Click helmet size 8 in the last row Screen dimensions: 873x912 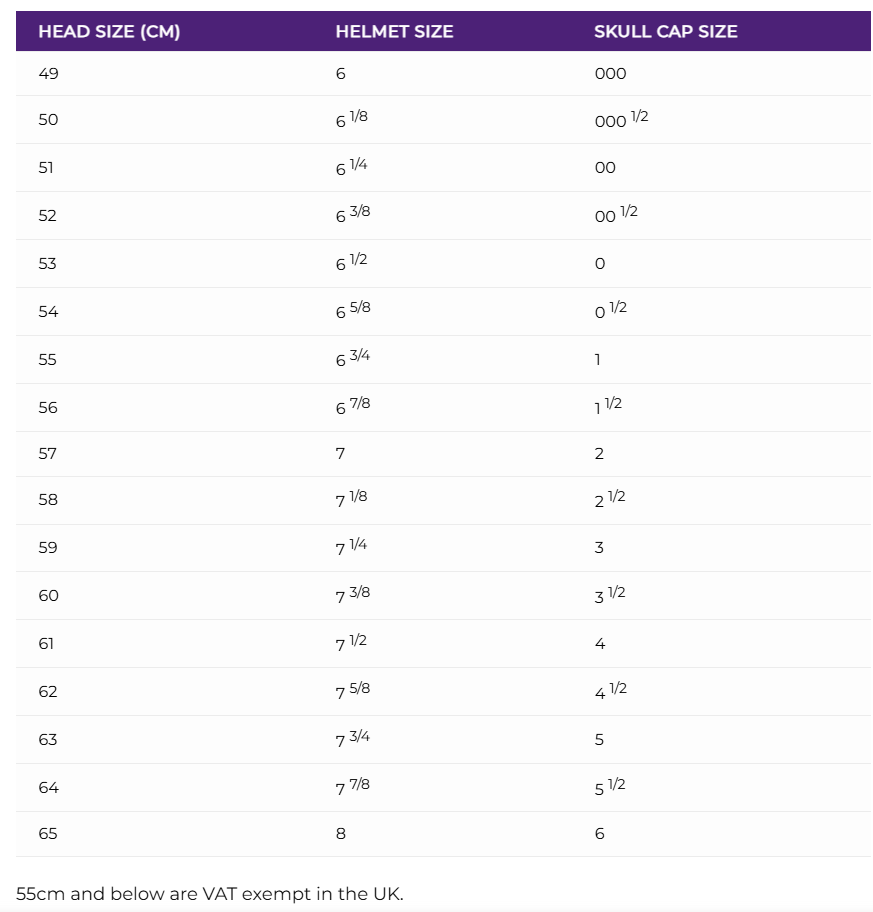(341, 833)
